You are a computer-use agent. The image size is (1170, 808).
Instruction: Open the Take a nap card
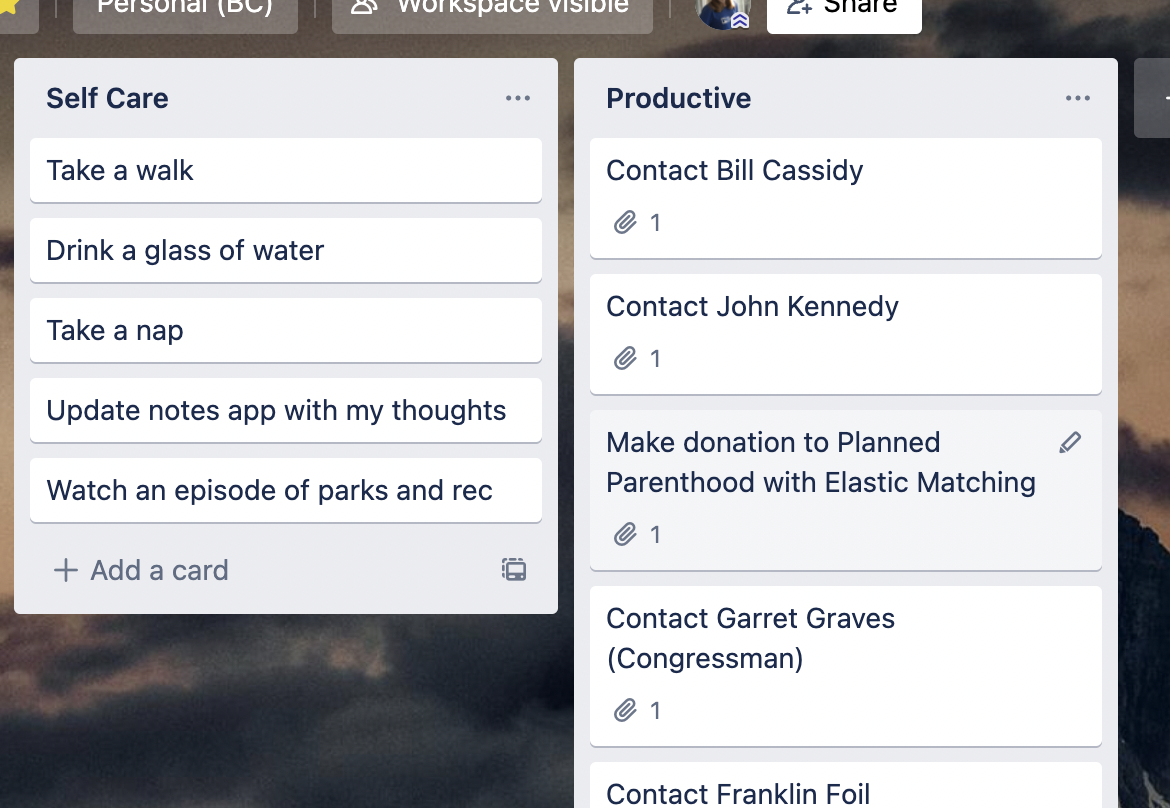pos(286,330)
